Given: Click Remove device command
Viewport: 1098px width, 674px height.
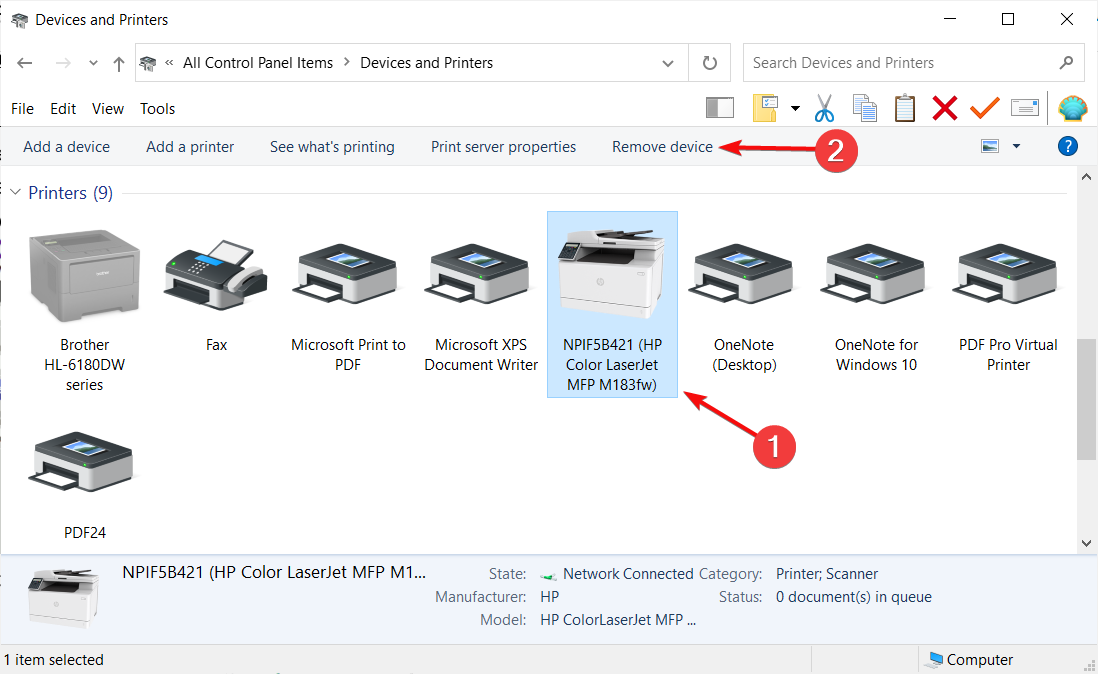Looking at the screenshot, I should (x=662, y=147).
